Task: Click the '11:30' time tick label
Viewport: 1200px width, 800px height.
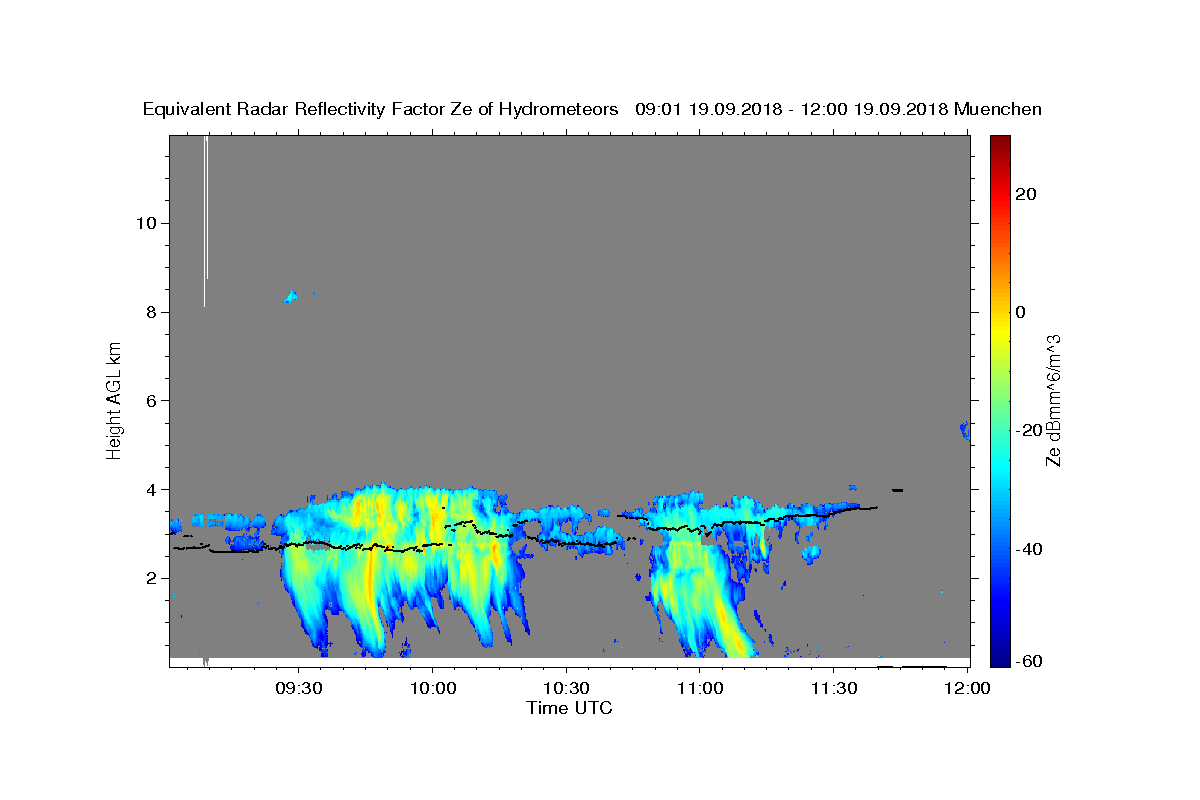Action: (833, 688)
